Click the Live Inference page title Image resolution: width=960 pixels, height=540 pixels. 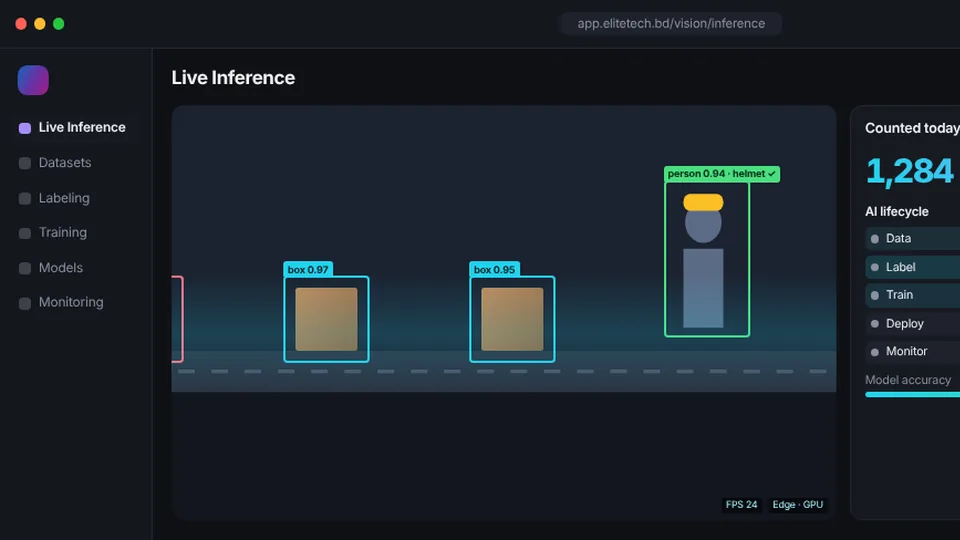point(233,78)
